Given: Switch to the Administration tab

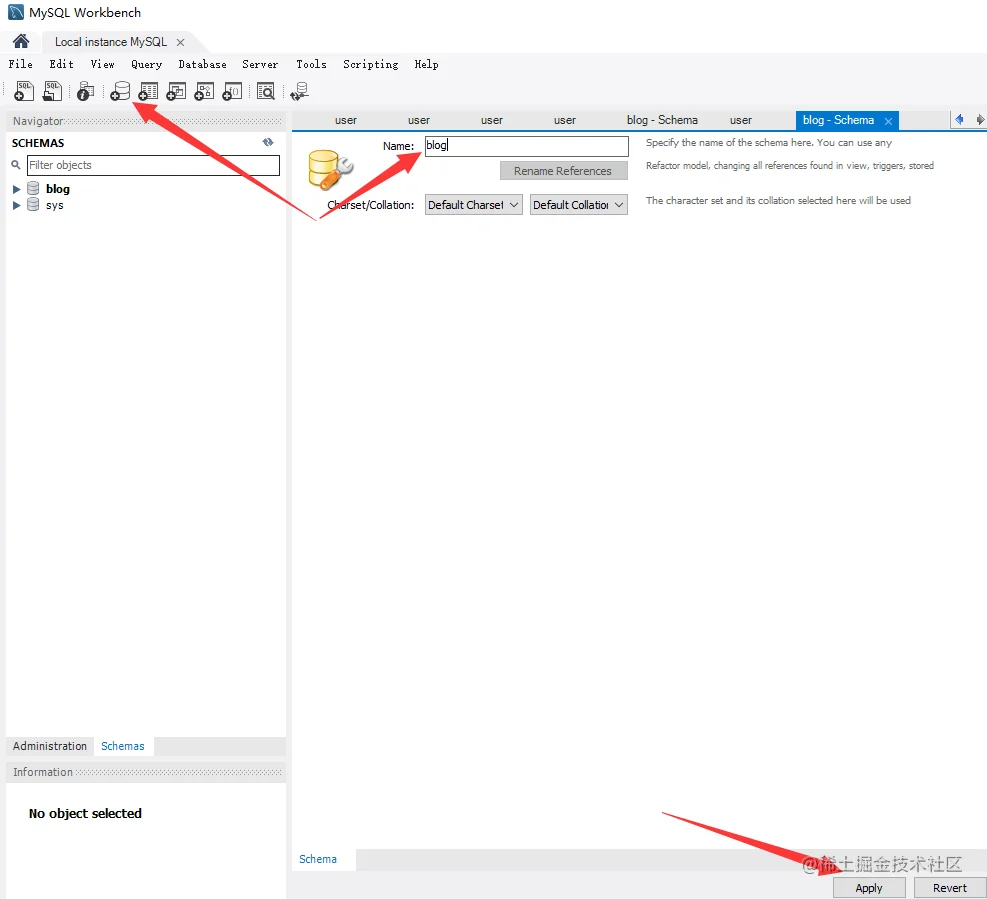Looking at the screenshot, I should [50, 746].
